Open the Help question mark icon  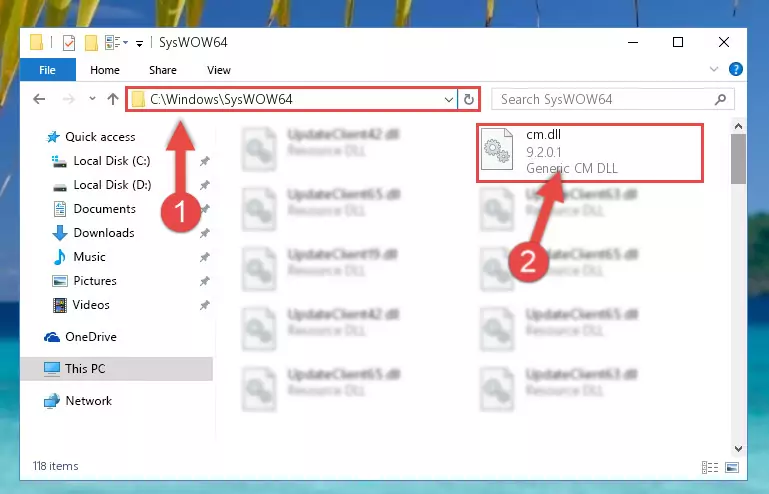tap(735, 69)
